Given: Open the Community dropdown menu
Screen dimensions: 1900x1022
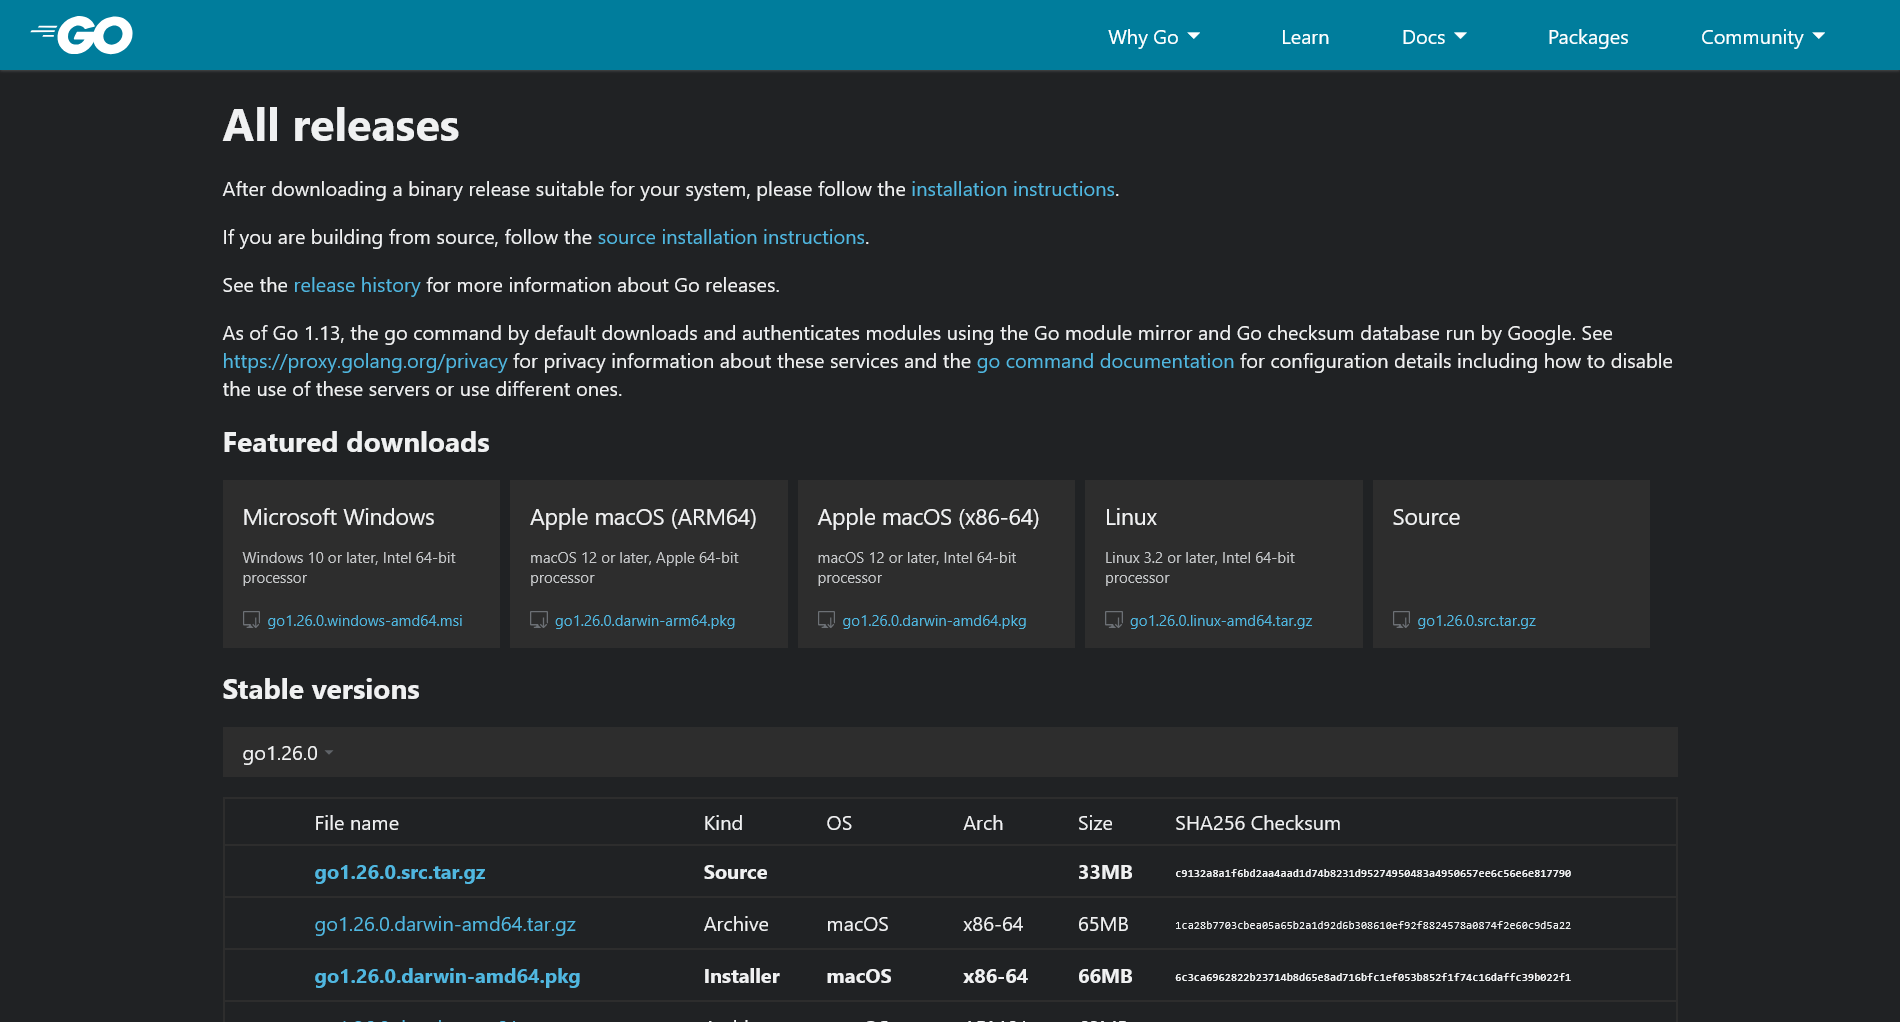Looking at the screenshot, I should point(1762,37).
